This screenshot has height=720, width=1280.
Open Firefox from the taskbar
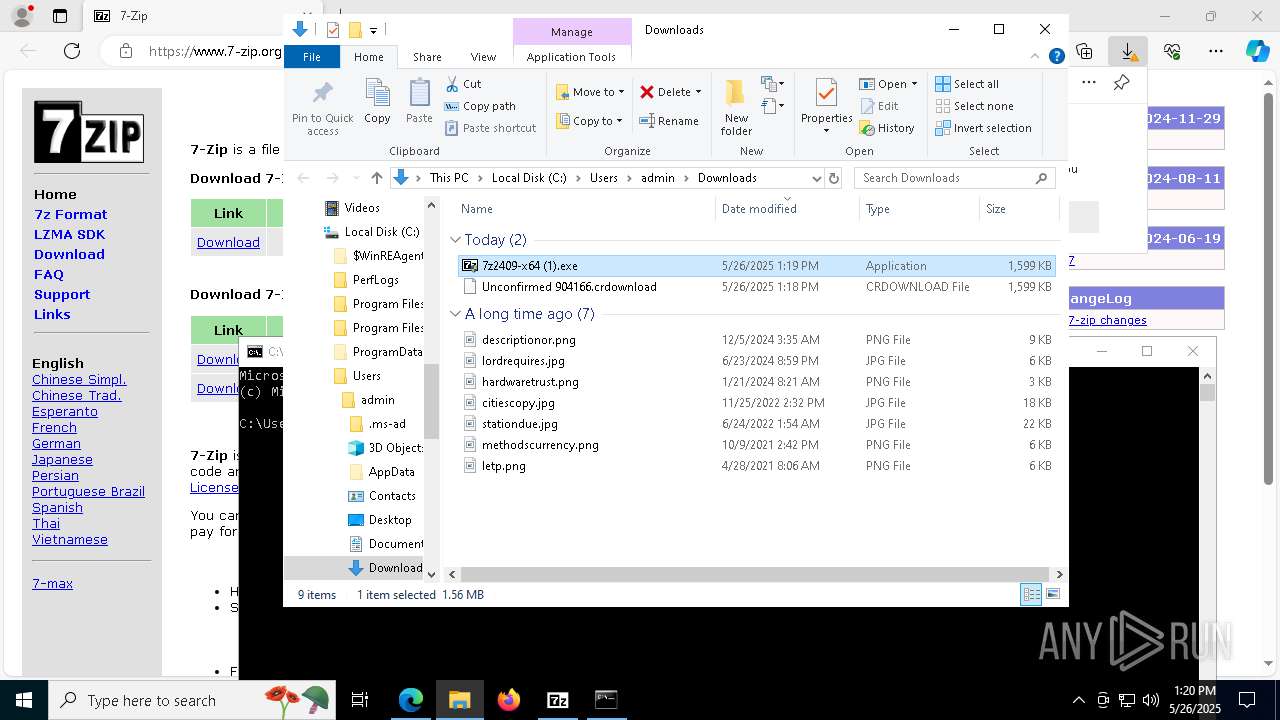509,700
